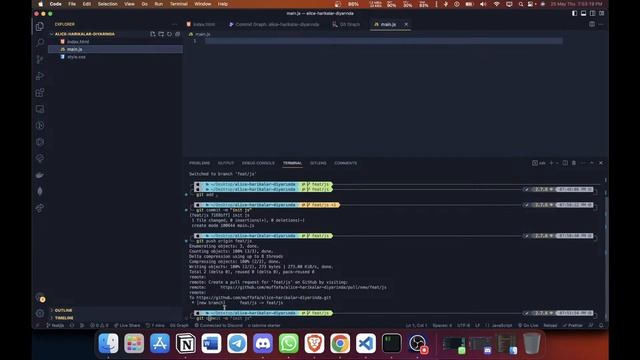640x360 pixels.
Task: Switch to the index.html editor tab
Action: (201, 24)
